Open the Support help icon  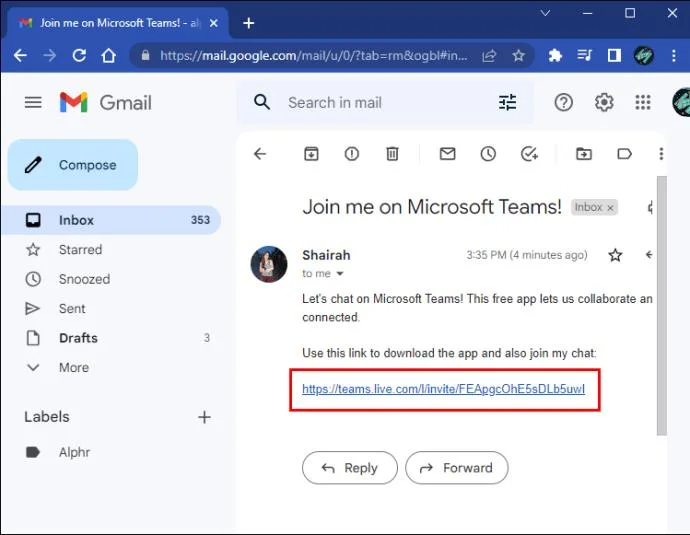point(563,103)
